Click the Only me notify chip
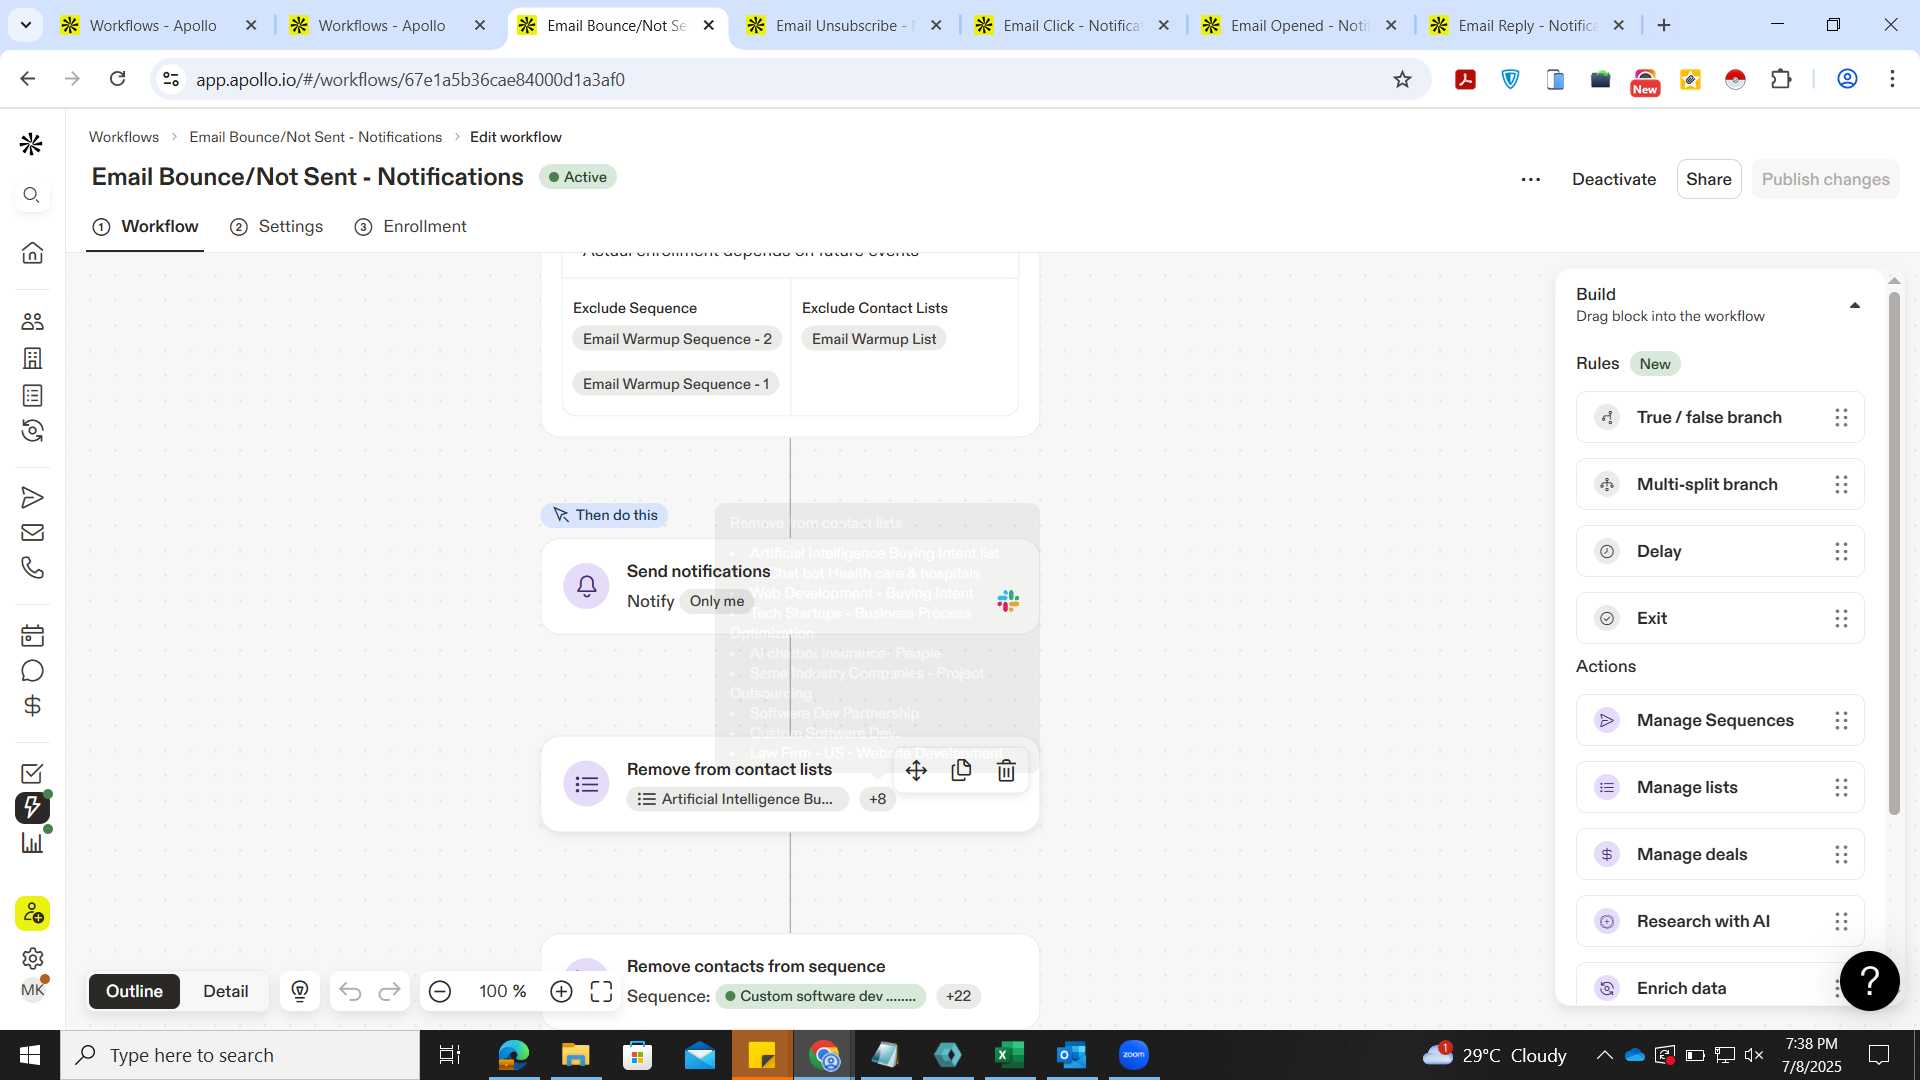 717,601
